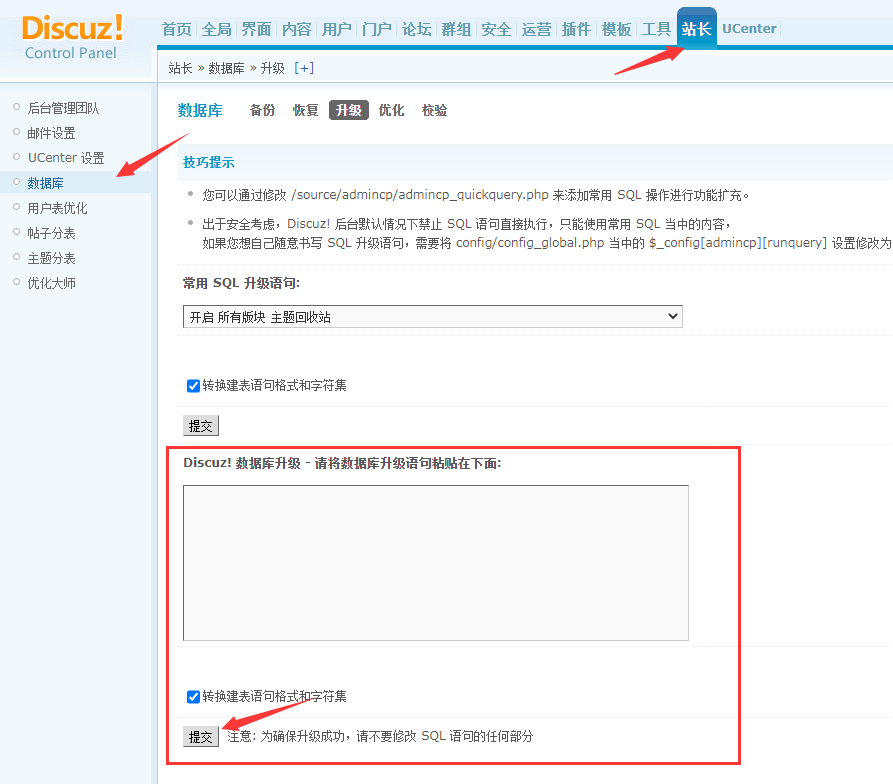
Task: Select the 站长 top menu tab
Action: coord(697,28)
